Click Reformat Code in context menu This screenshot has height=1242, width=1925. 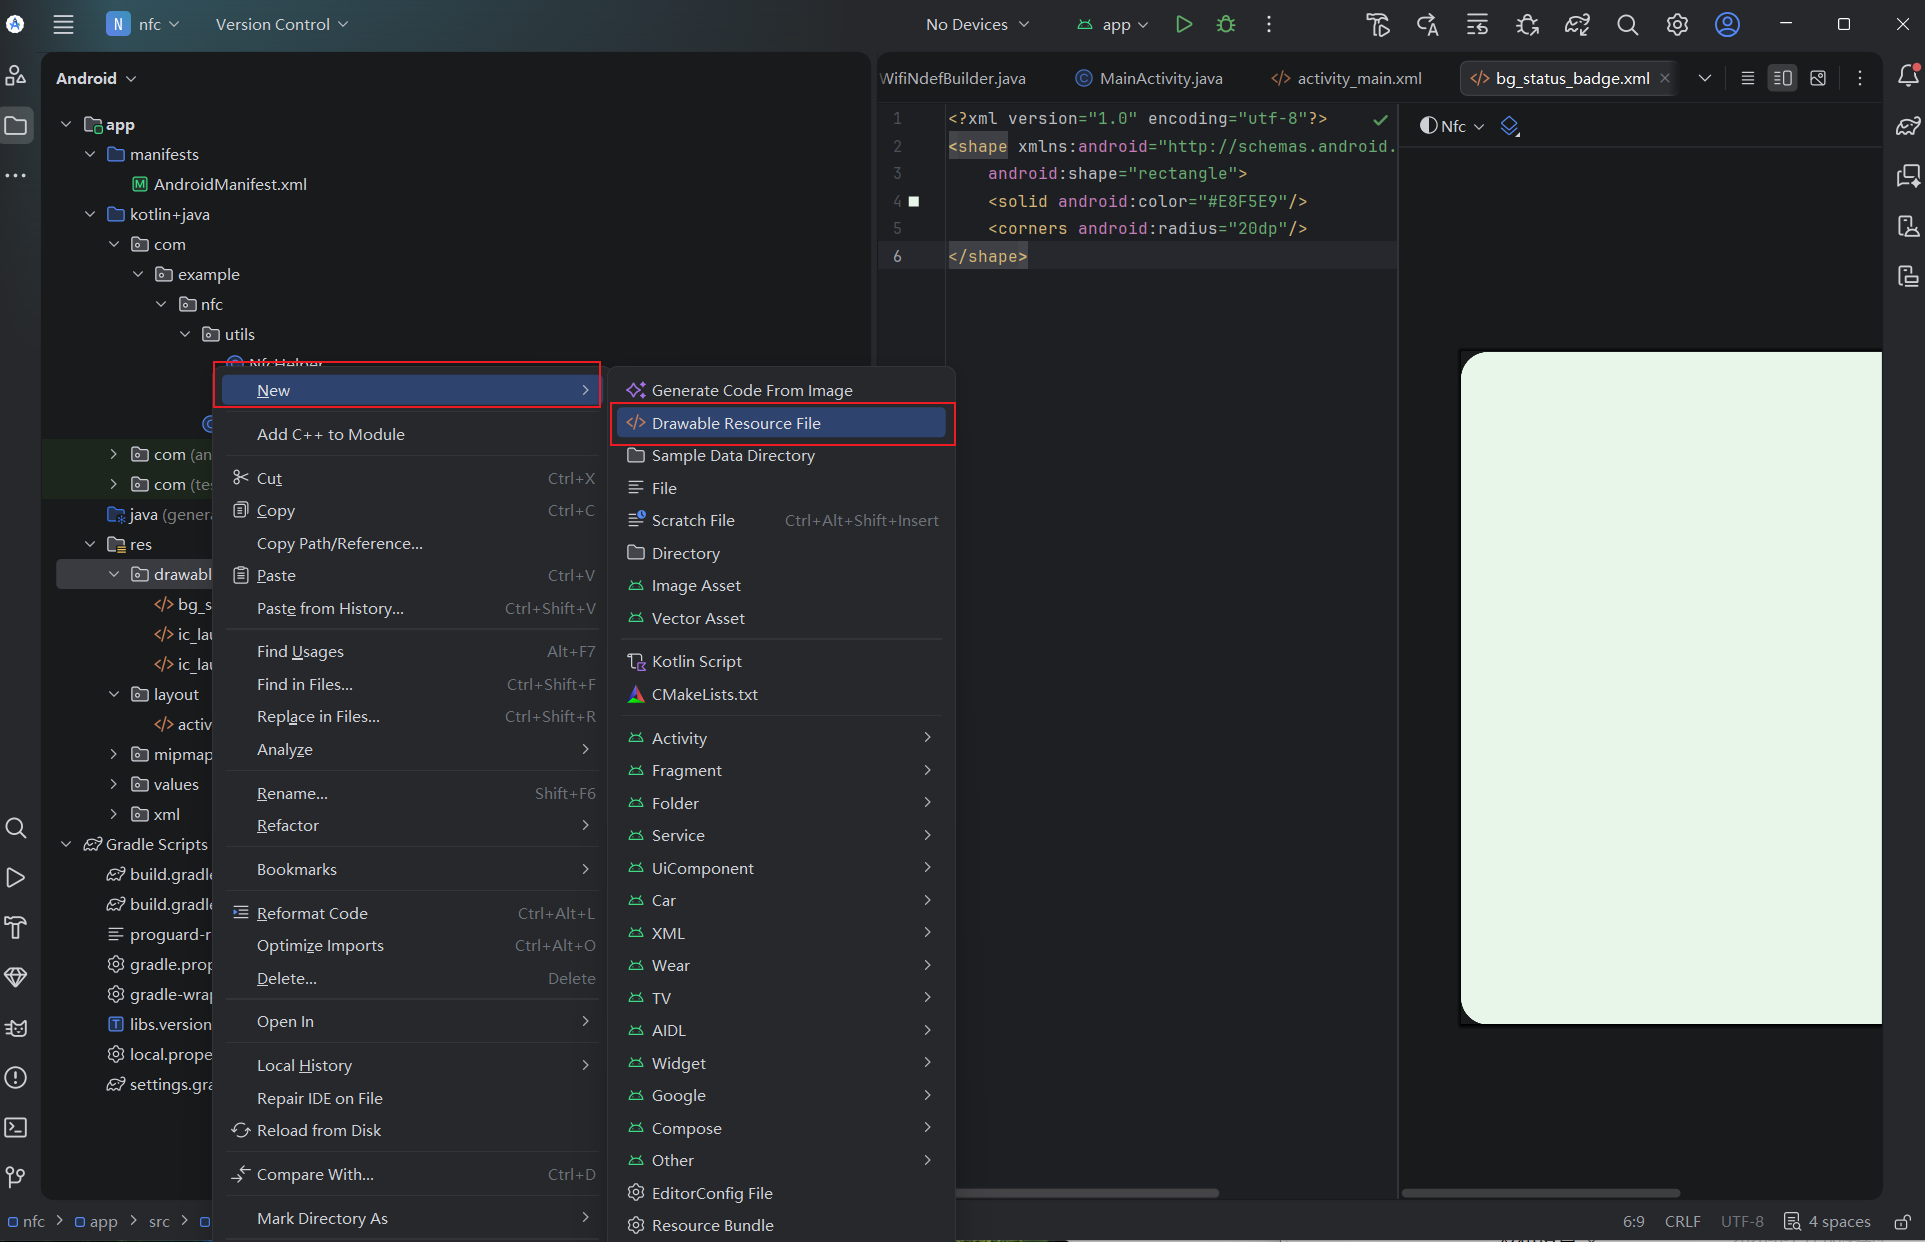pos(413,913)
